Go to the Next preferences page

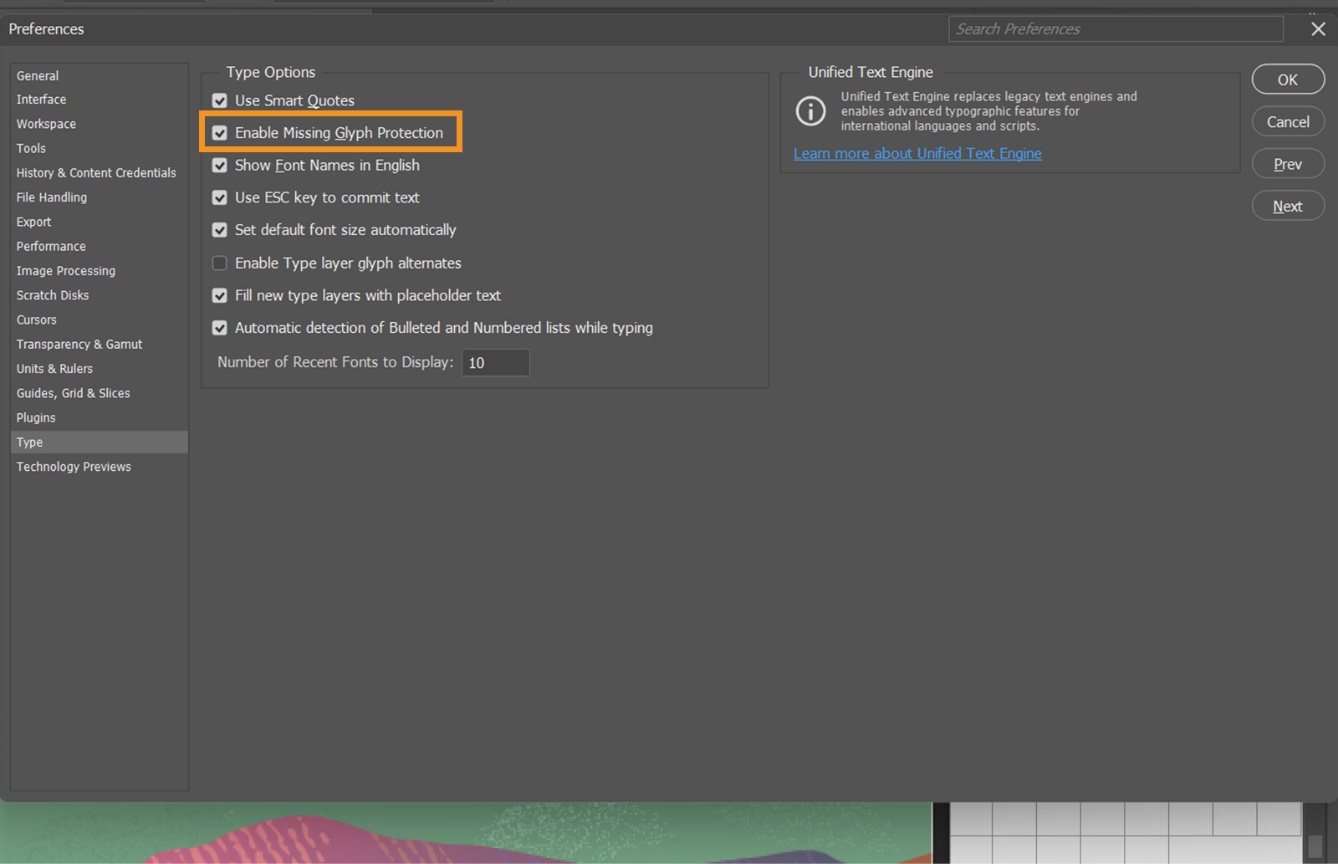(1288, 205)
